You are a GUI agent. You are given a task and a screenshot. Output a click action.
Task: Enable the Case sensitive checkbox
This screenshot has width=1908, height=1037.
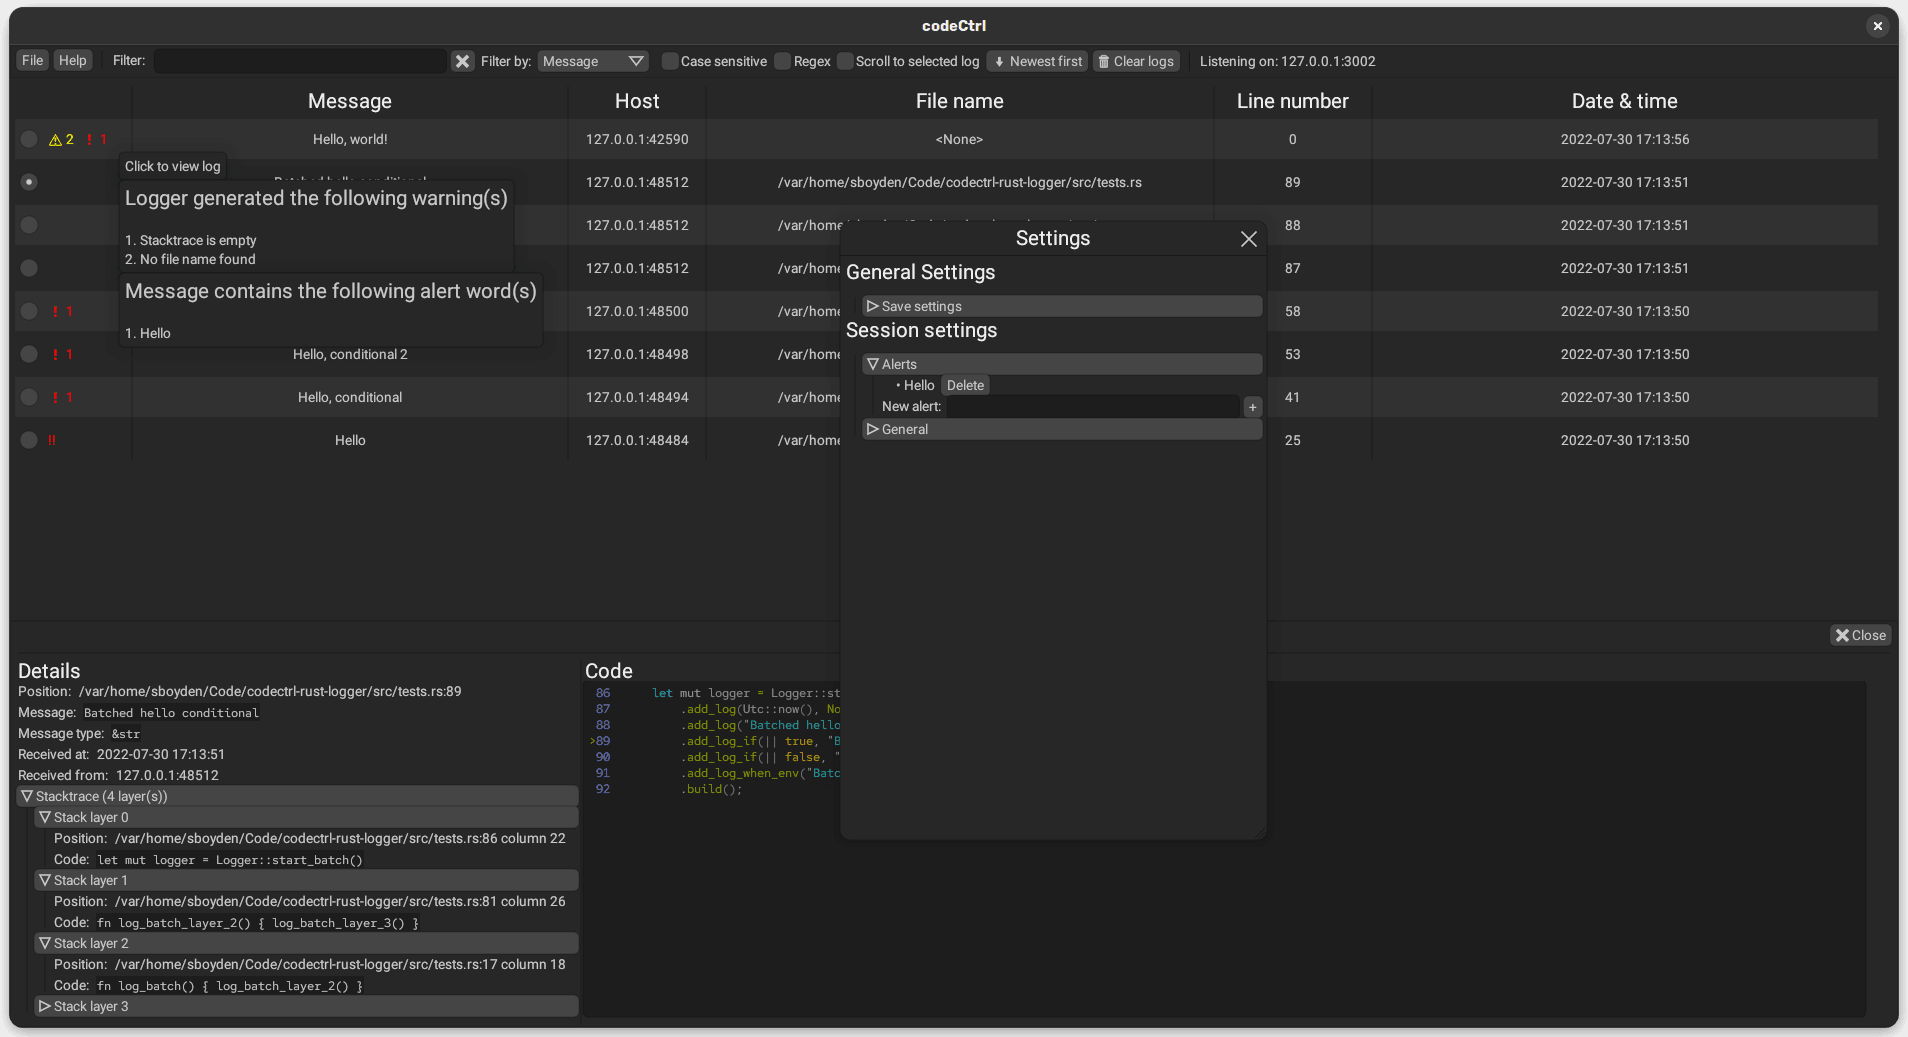[x=669, y=61]
